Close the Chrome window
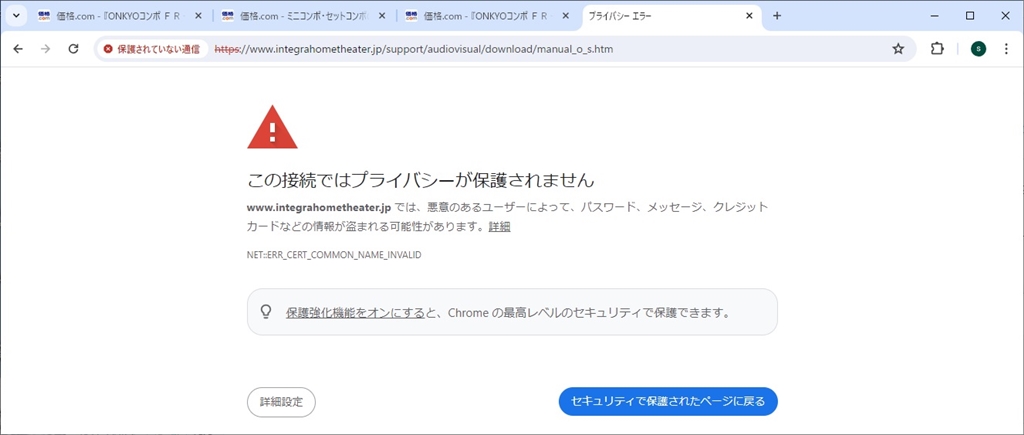 click(x=1005, y=16)
